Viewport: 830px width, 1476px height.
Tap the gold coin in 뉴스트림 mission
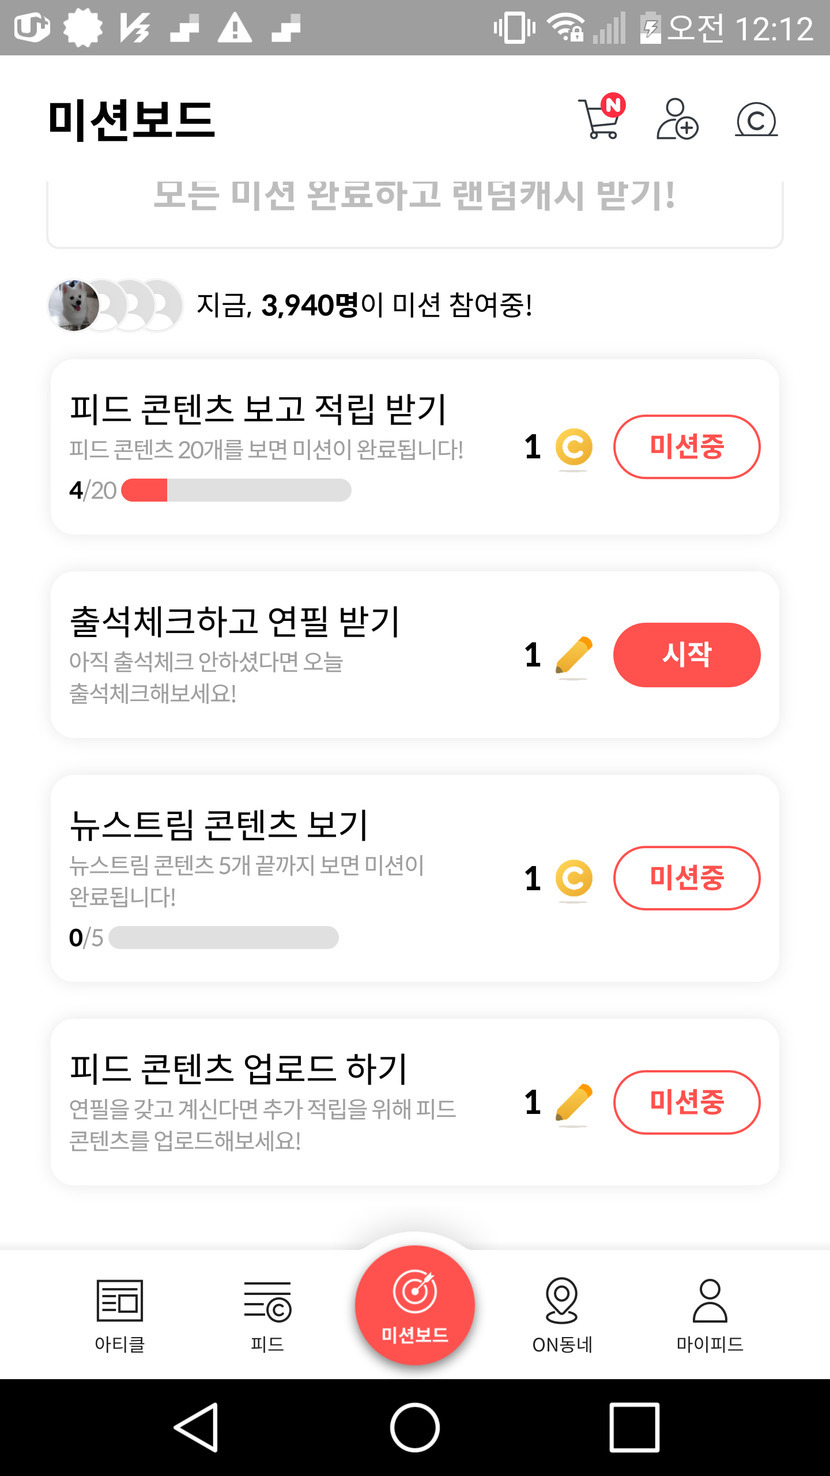click(x=573, y=879)
